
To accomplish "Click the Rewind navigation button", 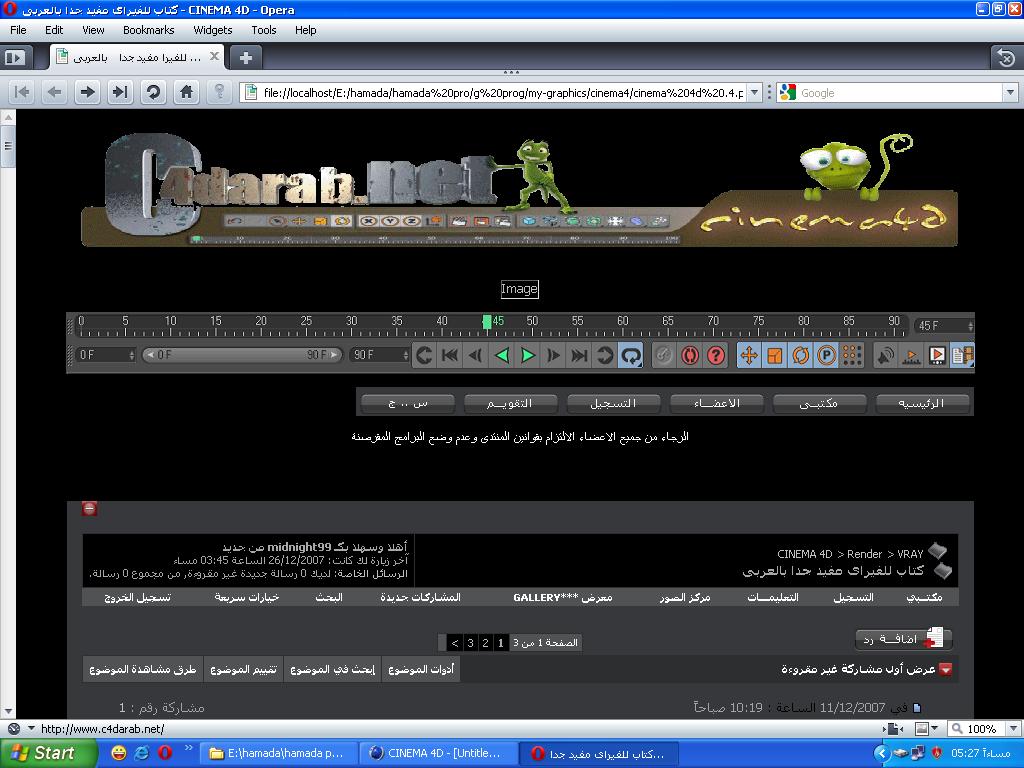I will pyautogui.click(x=22, y=92).
